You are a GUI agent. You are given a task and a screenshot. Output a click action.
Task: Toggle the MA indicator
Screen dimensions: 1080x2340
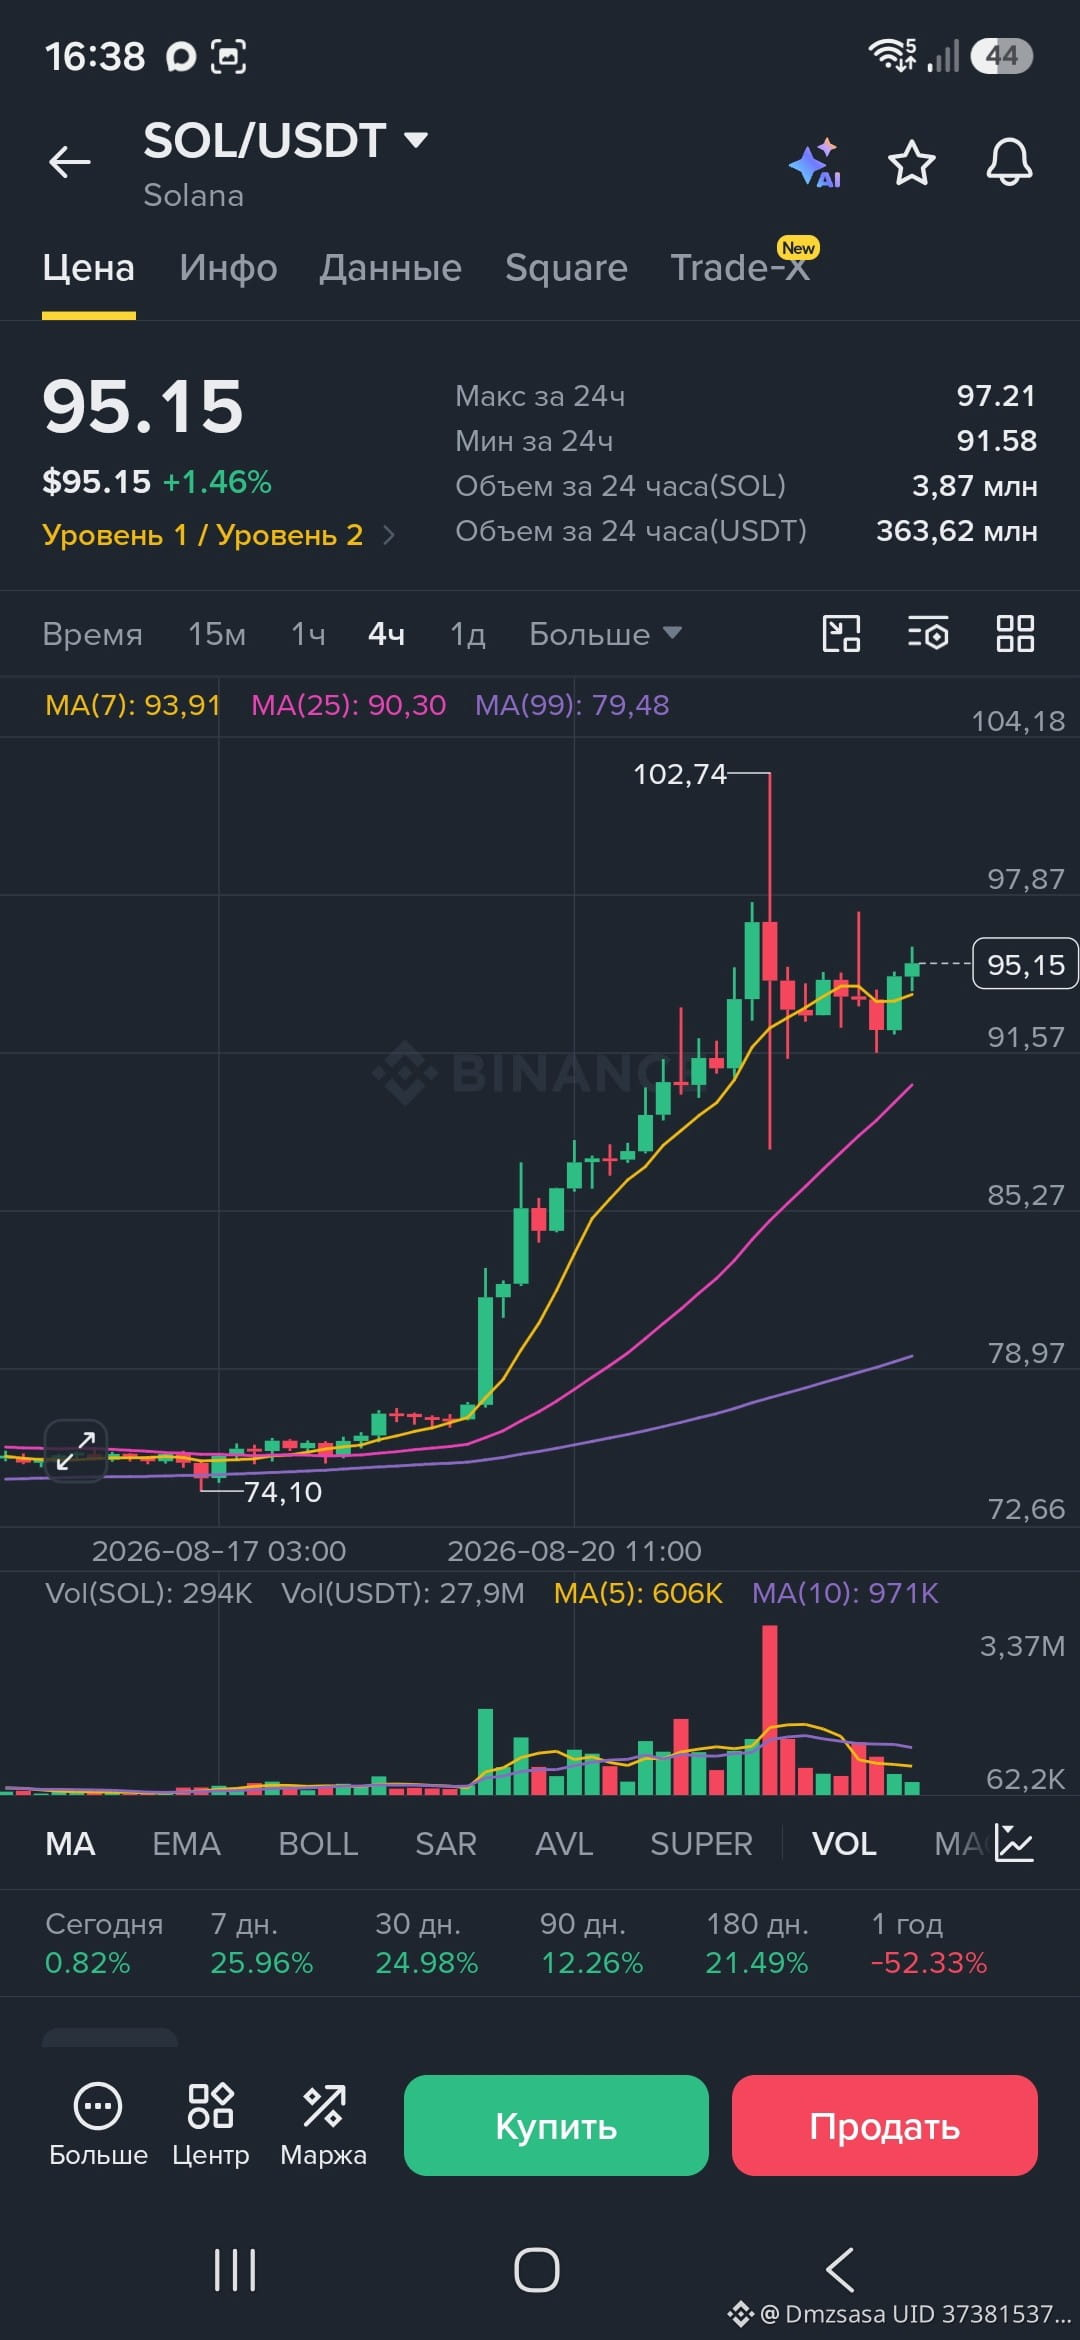coord(70,1843)
